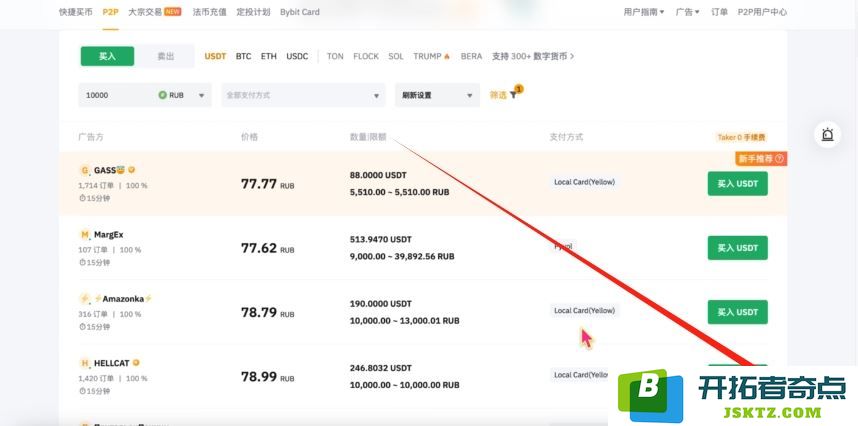The height and width of the screenshot is (426, 858).
Task: Open GASS advertiser profile name
Action: 109,170
